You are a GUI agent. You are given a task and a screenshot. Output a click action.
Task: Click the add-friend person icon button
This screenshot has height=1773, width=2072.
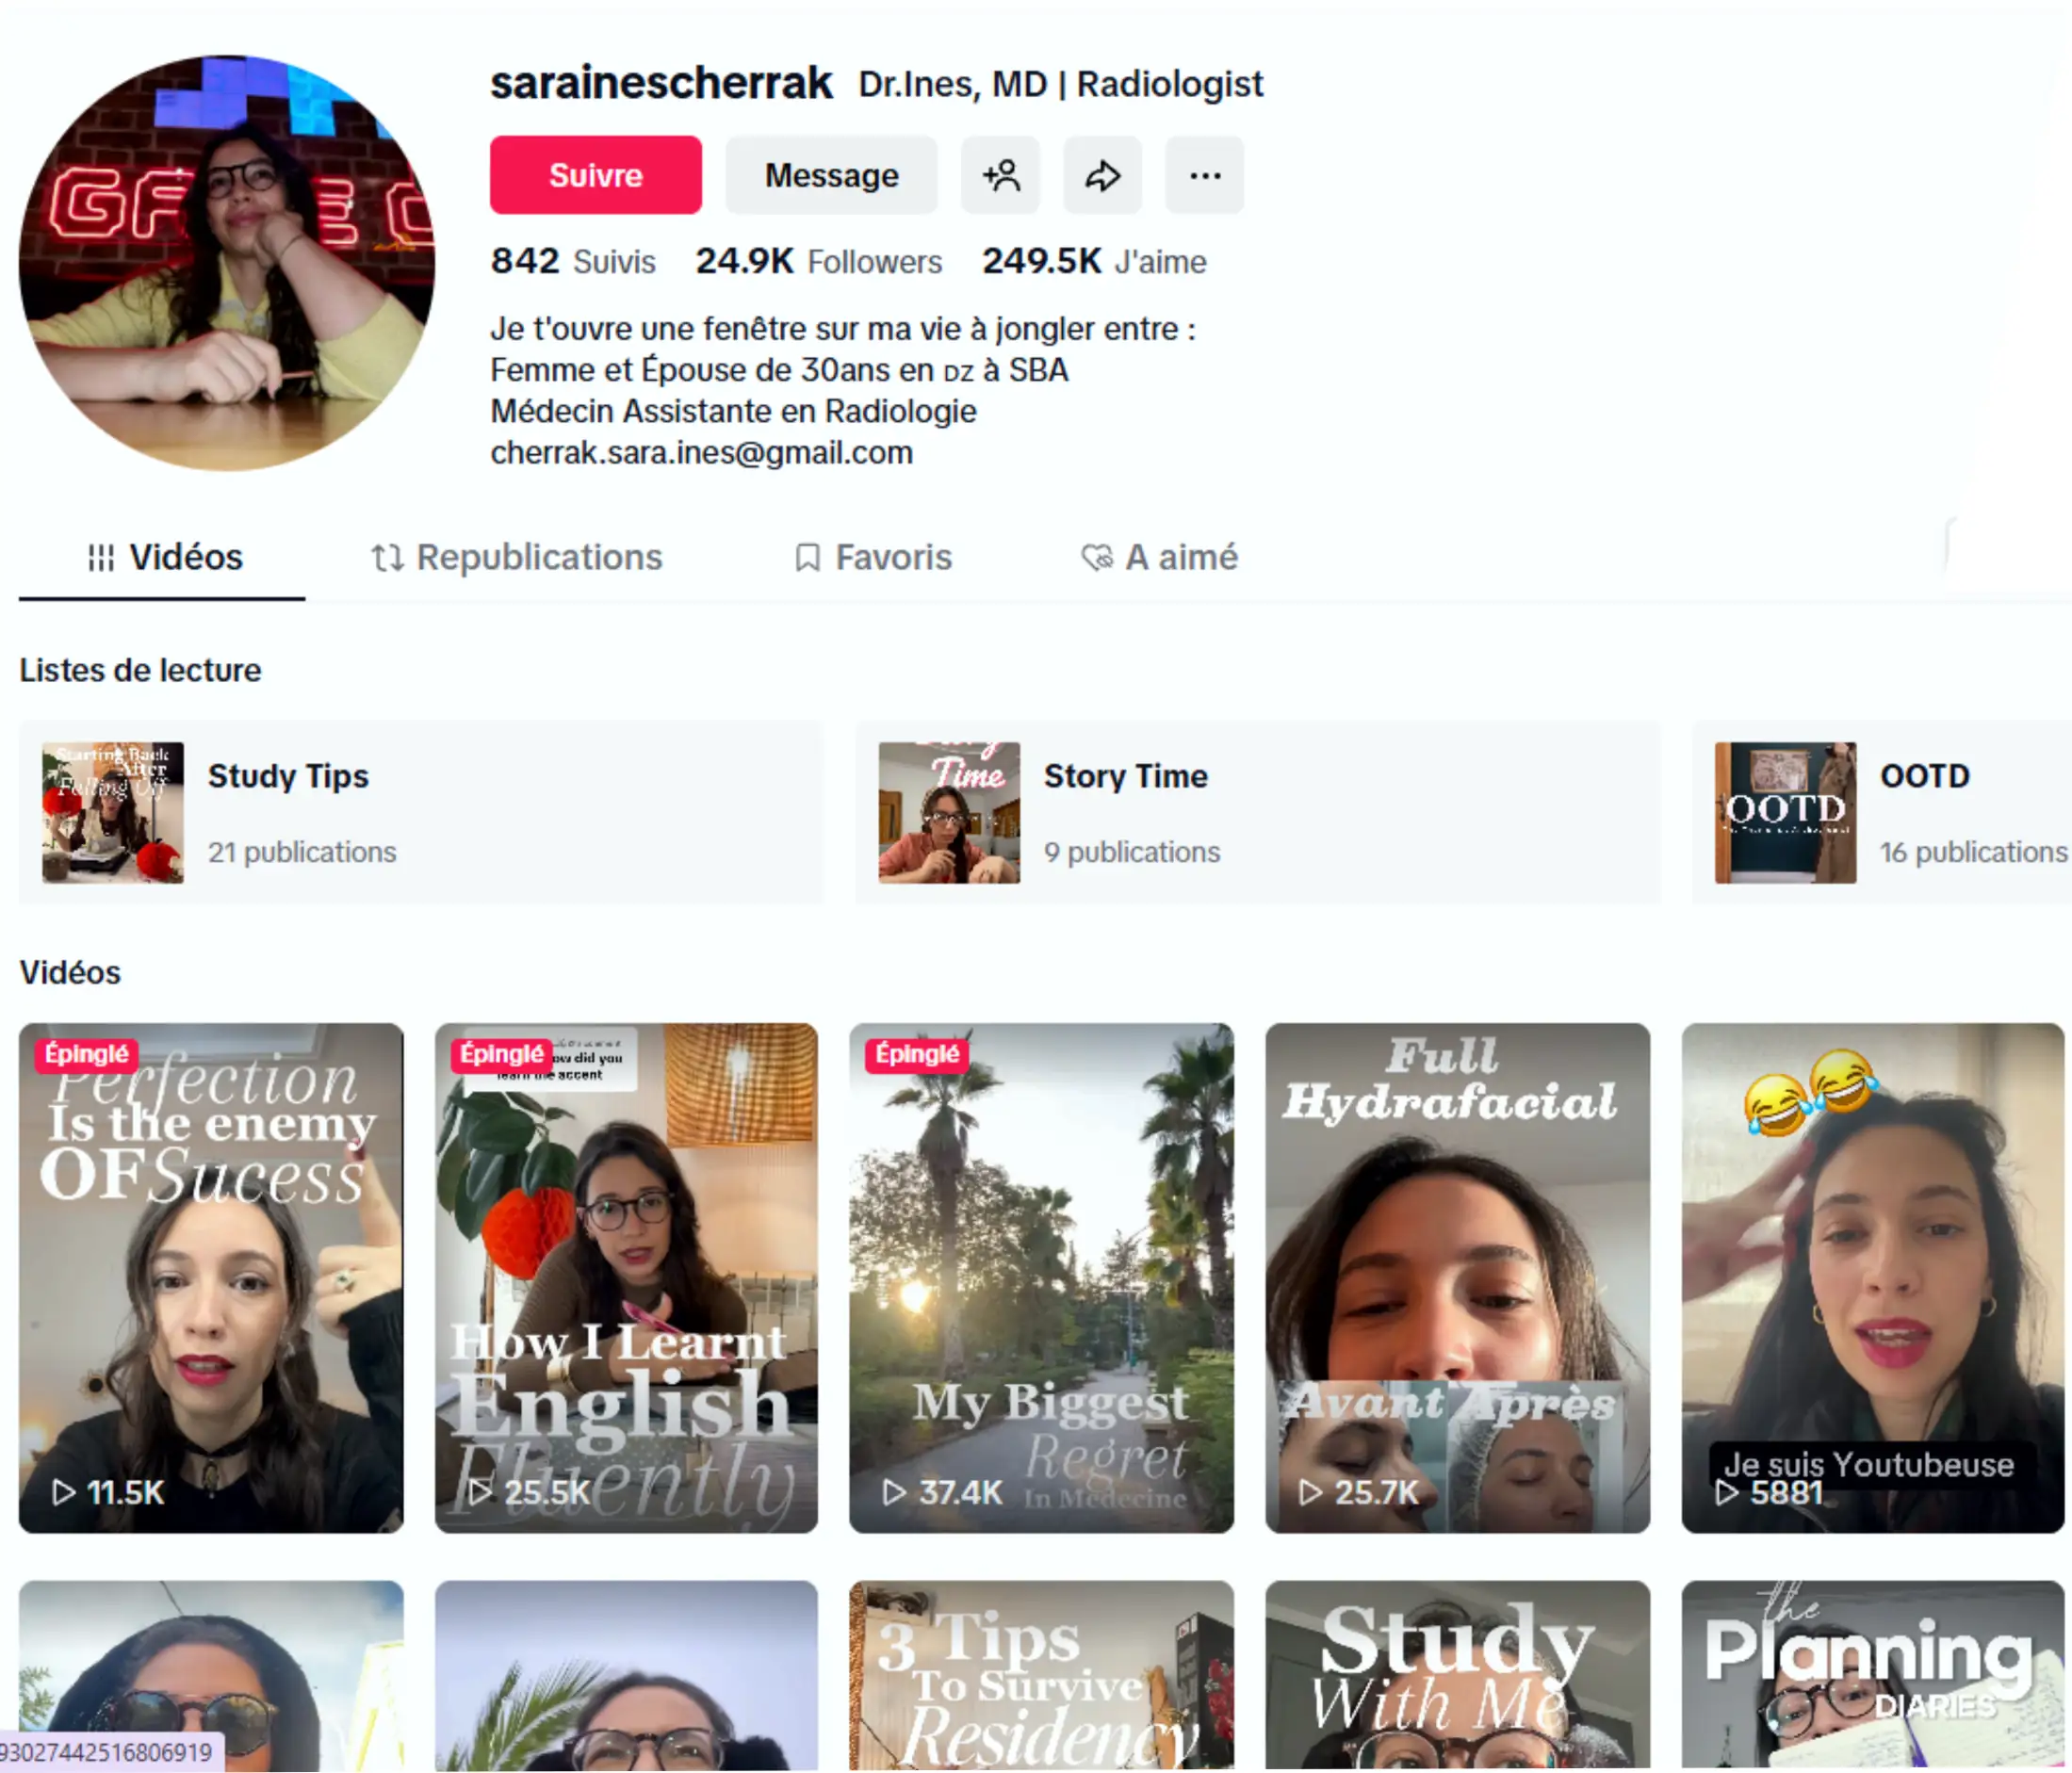pos(1000,175)
